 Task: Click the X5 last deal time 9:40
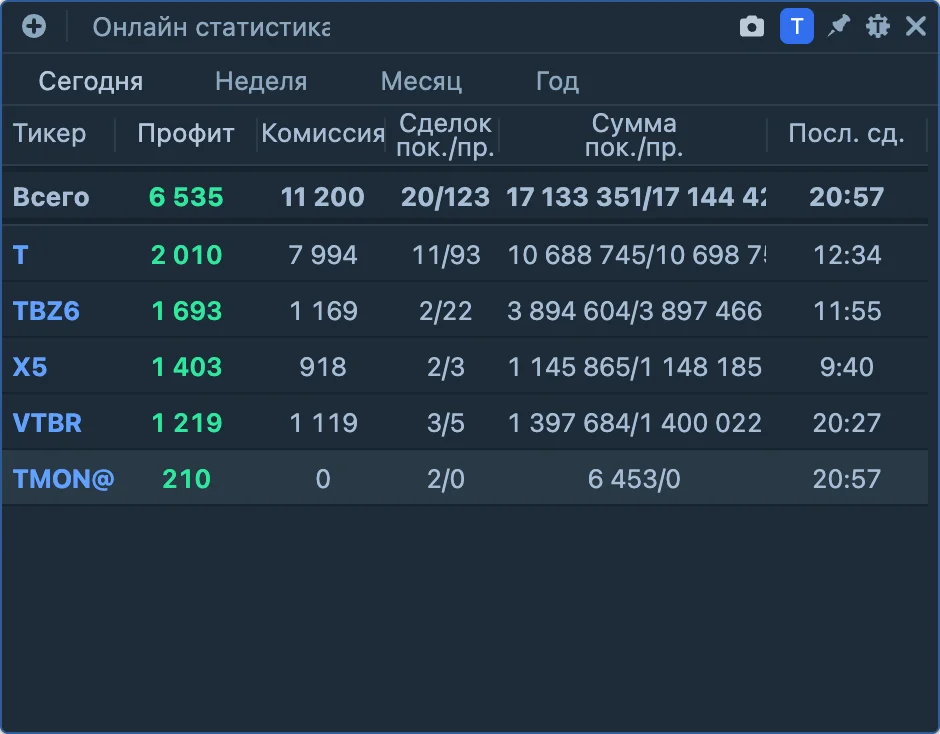click(x=846, y=367)
